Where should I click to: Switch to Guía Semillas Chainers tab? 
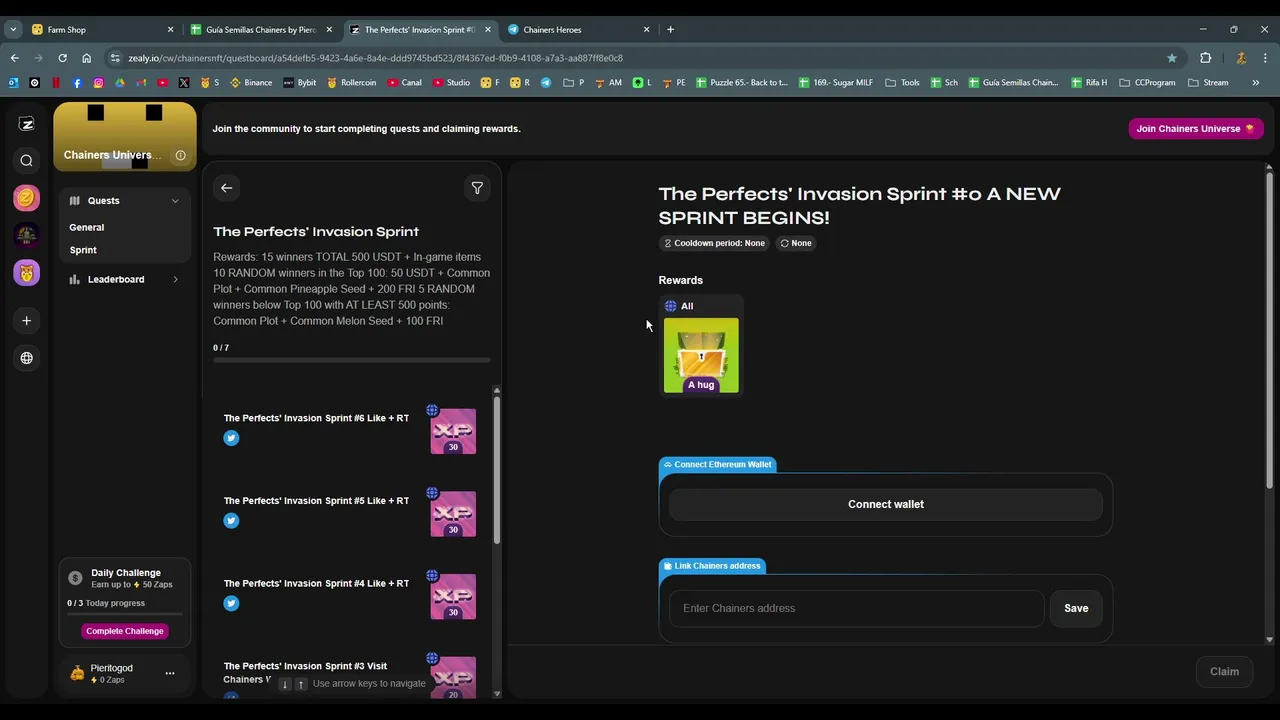pos(260,29)
